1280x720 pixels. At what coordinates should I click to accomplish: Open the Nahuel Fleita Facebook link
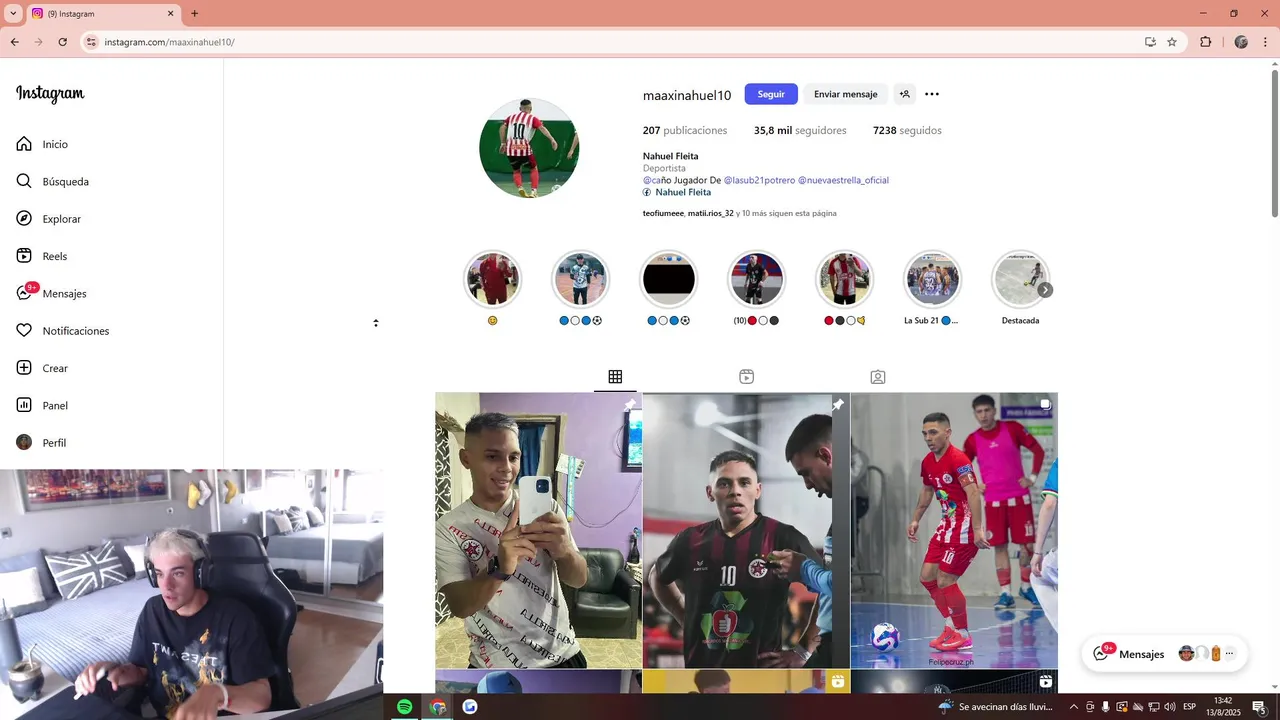[x=677, y=192]
